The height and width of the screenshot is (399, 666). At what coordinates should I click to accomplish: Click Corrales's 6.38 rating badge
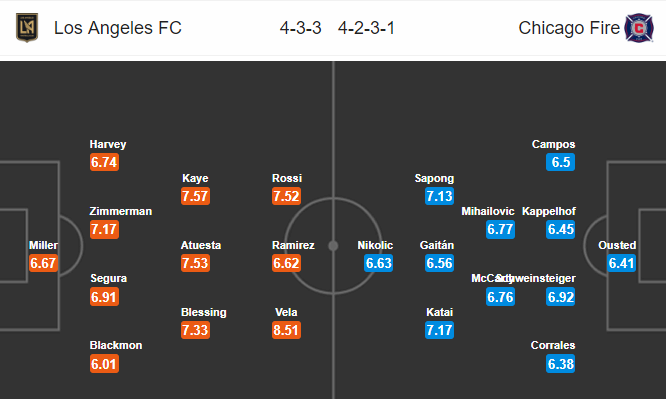561,364
